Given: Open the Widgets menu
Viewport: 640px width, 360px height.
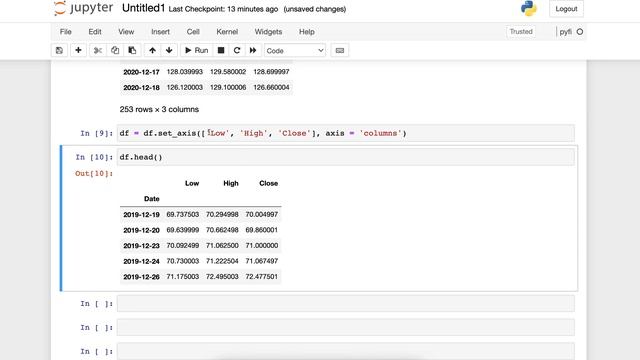Looking at the screenshot, I should 268,32.
